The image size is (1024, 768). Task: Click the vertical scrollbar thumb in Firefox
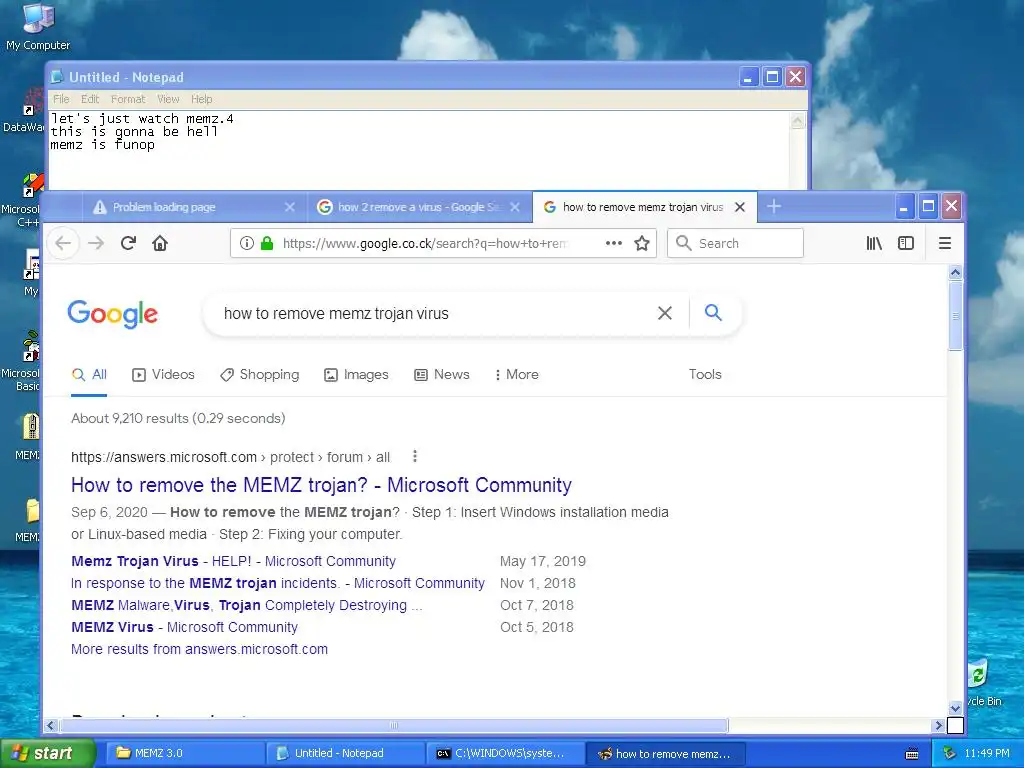[x=955, y=316]
